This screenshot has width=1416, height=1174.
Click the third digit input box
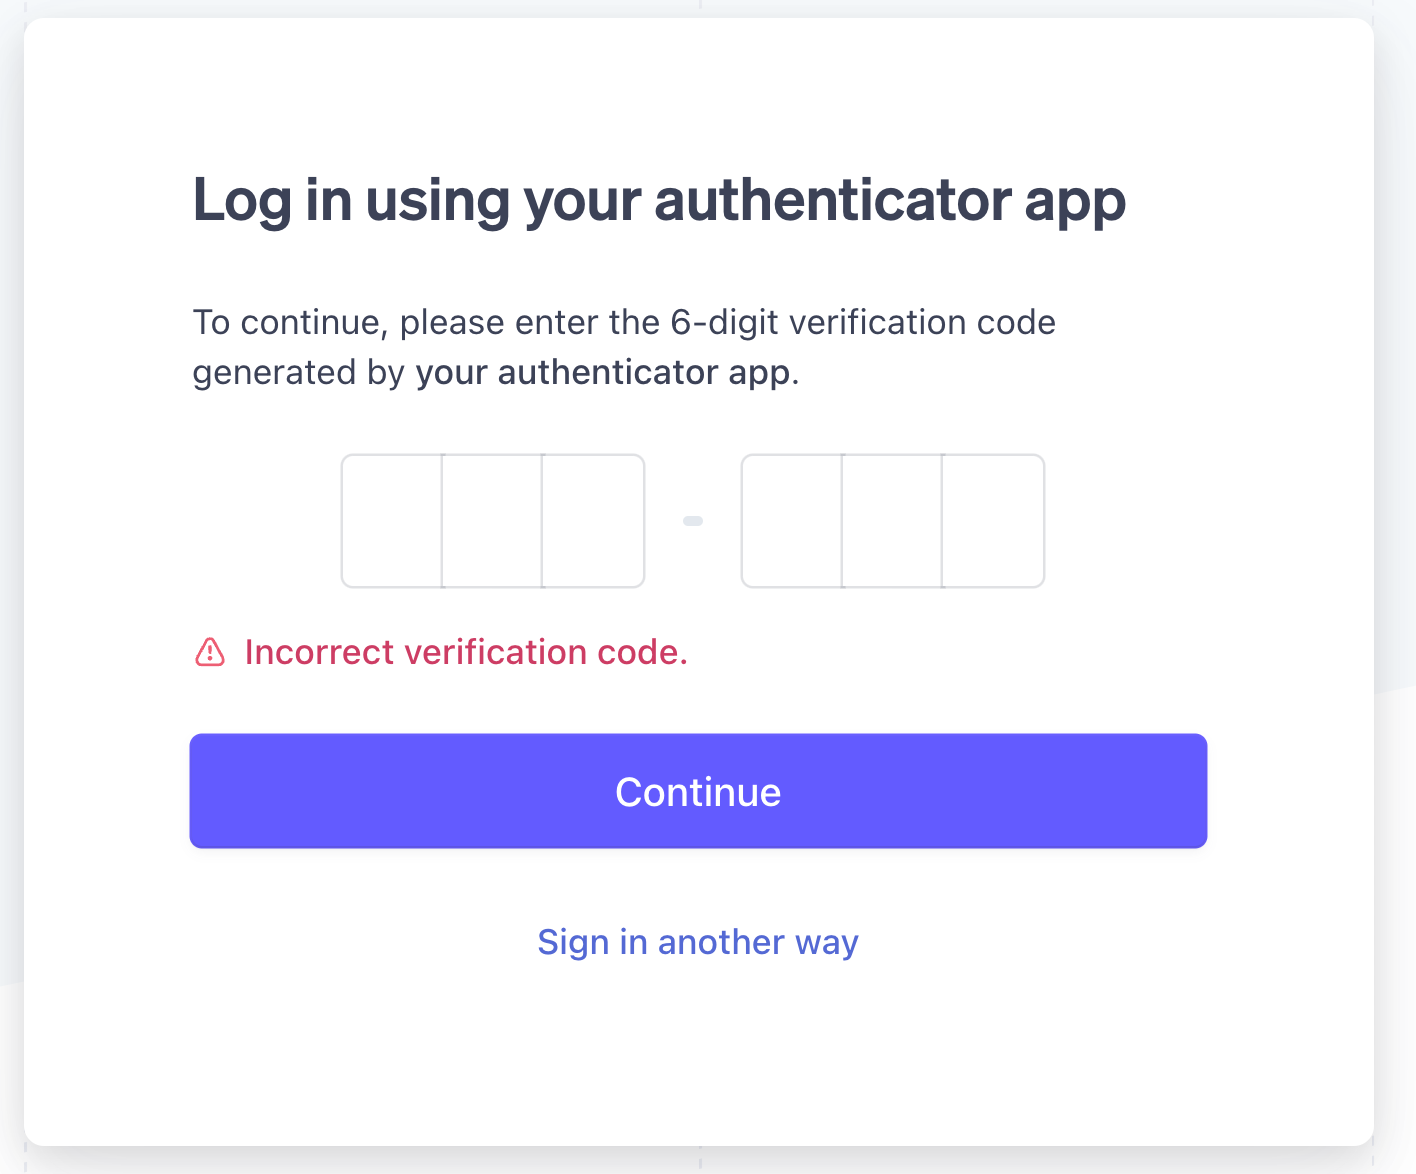(x=593, y=521)
